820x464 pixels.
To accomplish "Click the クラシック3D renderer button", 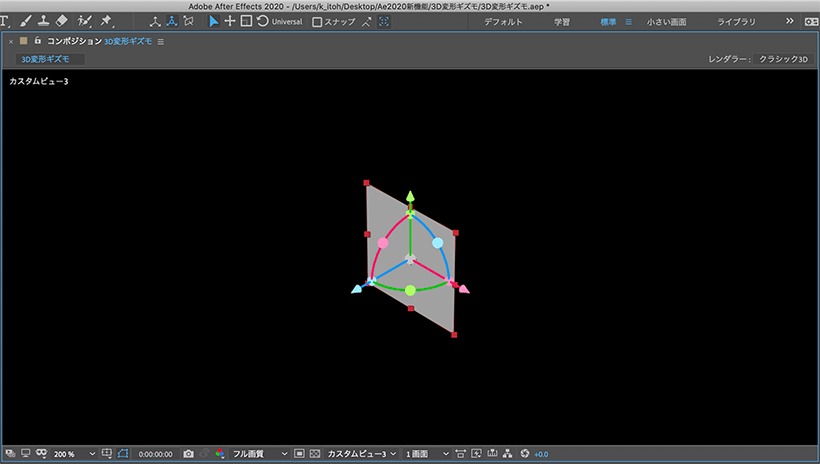I will tap(783, 59).
